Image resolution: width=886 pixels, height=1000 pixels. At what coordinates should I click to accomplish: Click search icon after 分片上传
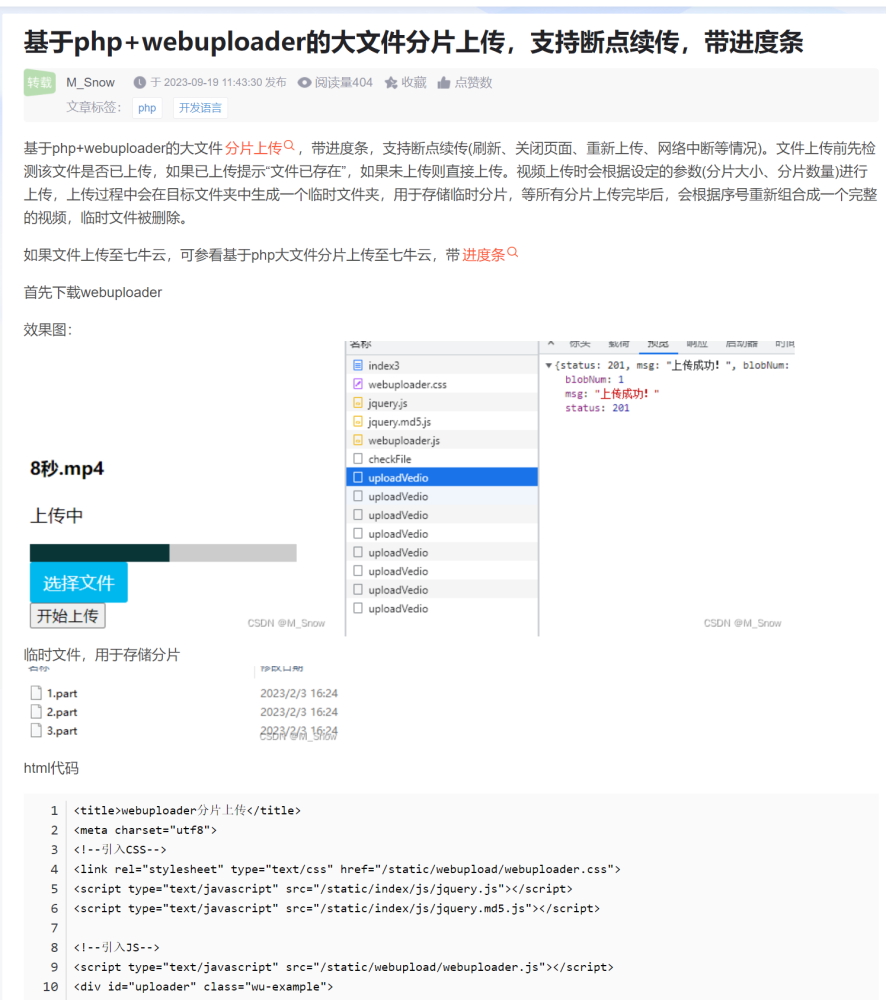pos(289,146)
